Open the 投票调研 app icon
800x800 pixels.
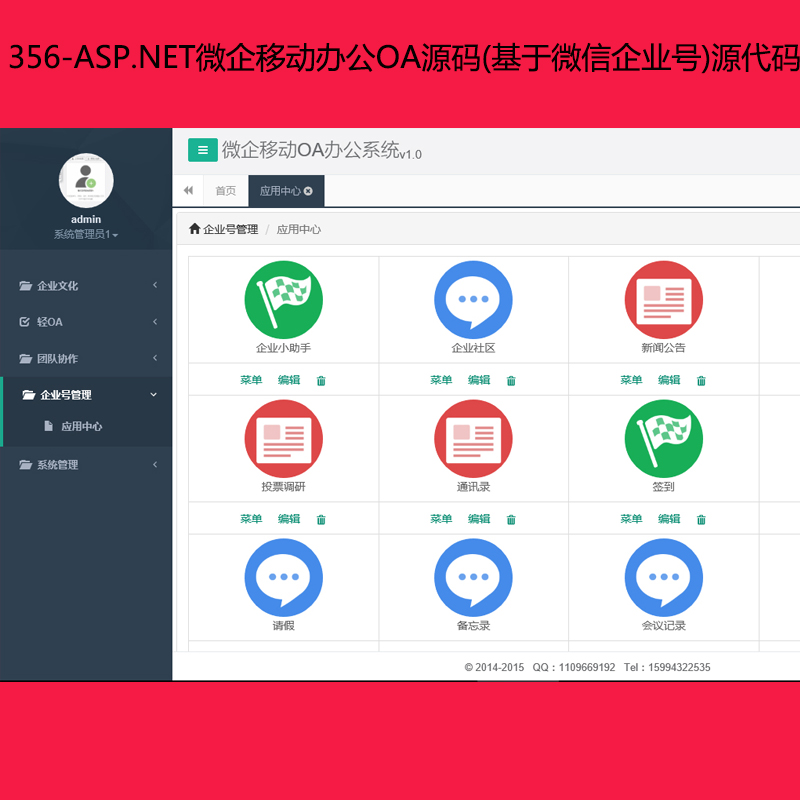(284, 438)
